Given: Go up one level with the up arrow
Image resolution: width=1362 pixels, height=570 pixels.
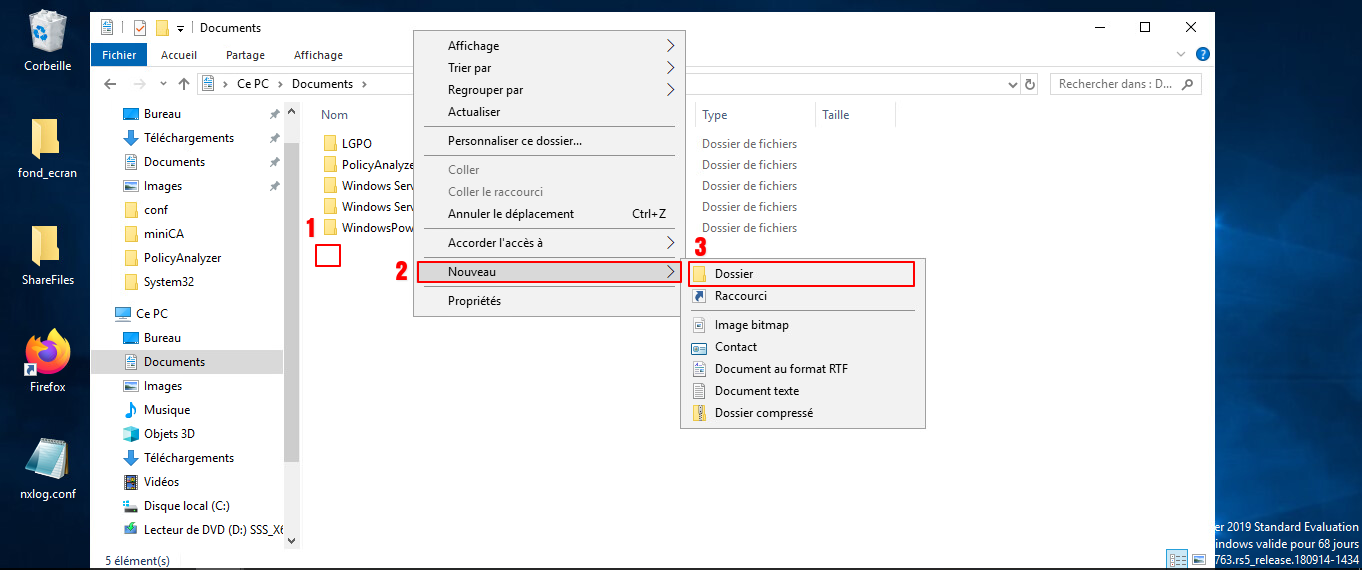Looking at the screenshot, I should (184, 84).
